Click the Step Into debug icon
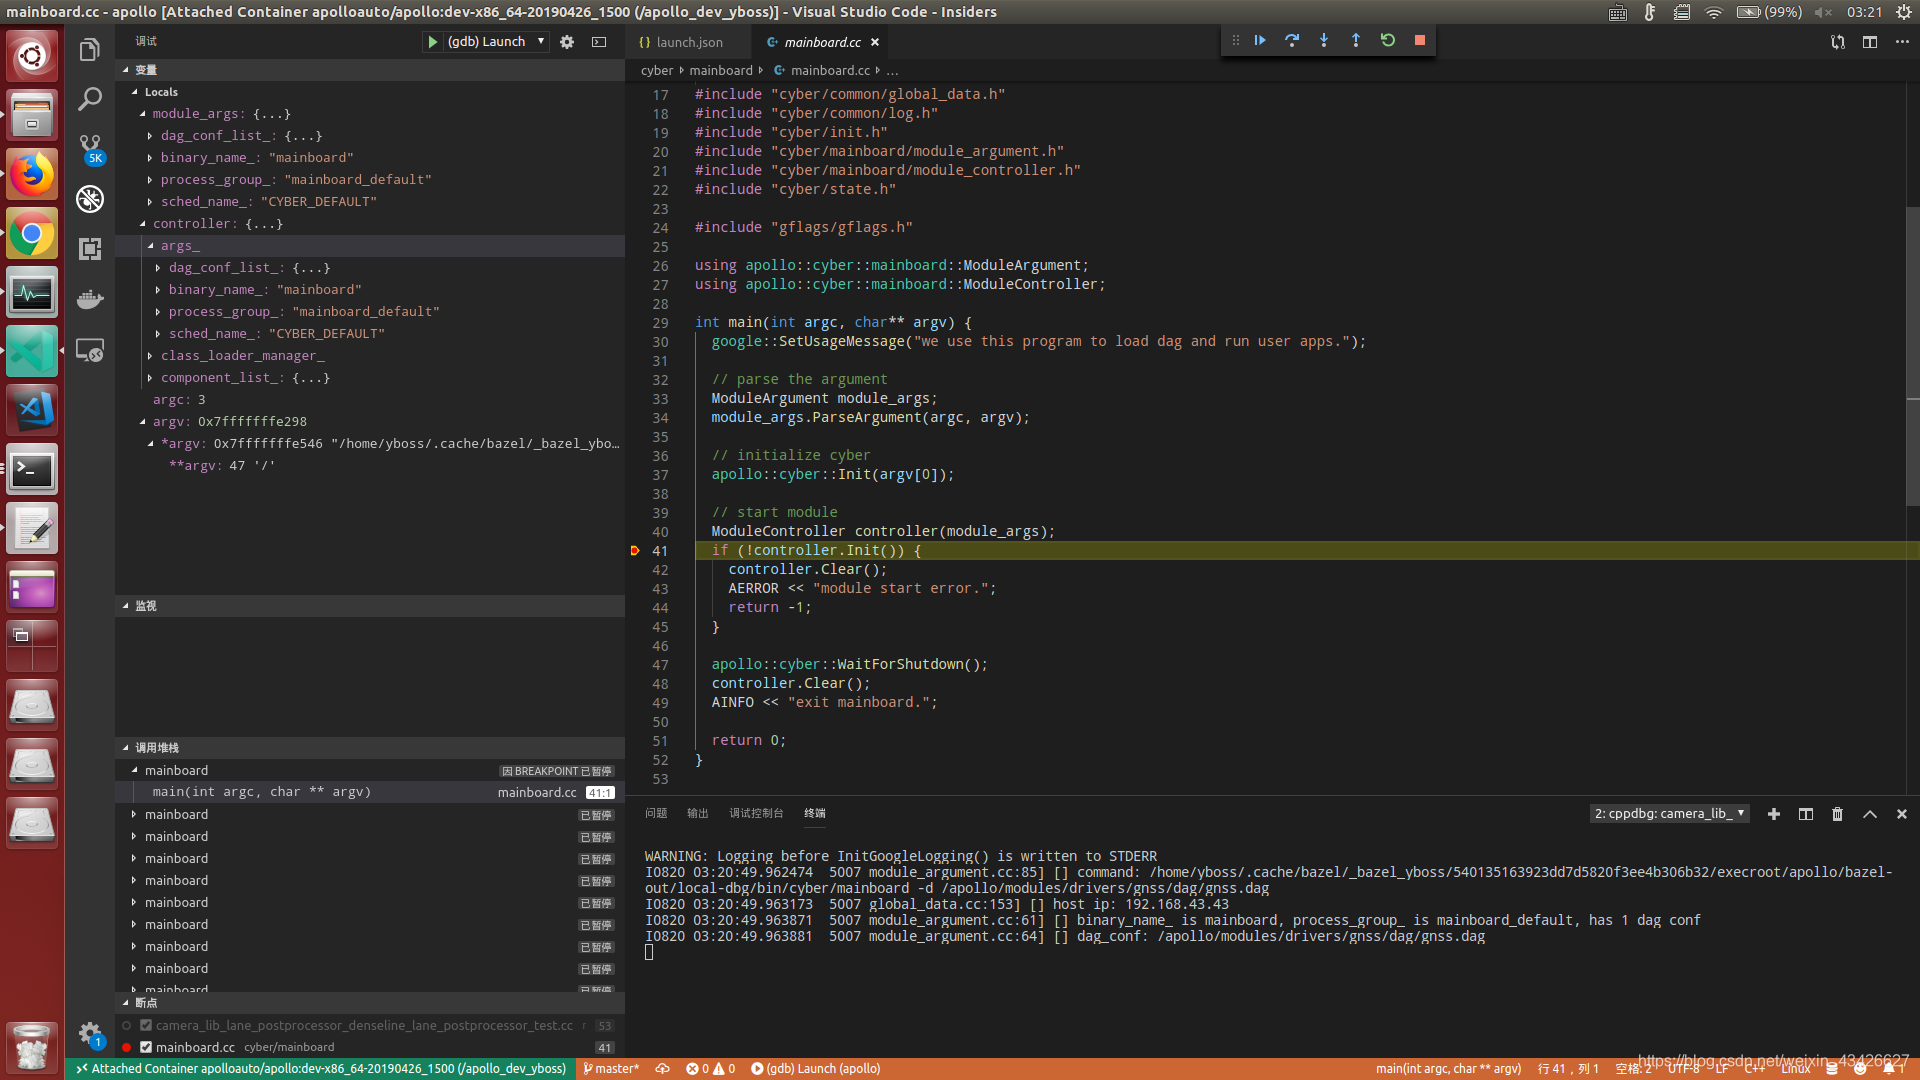1920x1080 pixels. 1323,40
